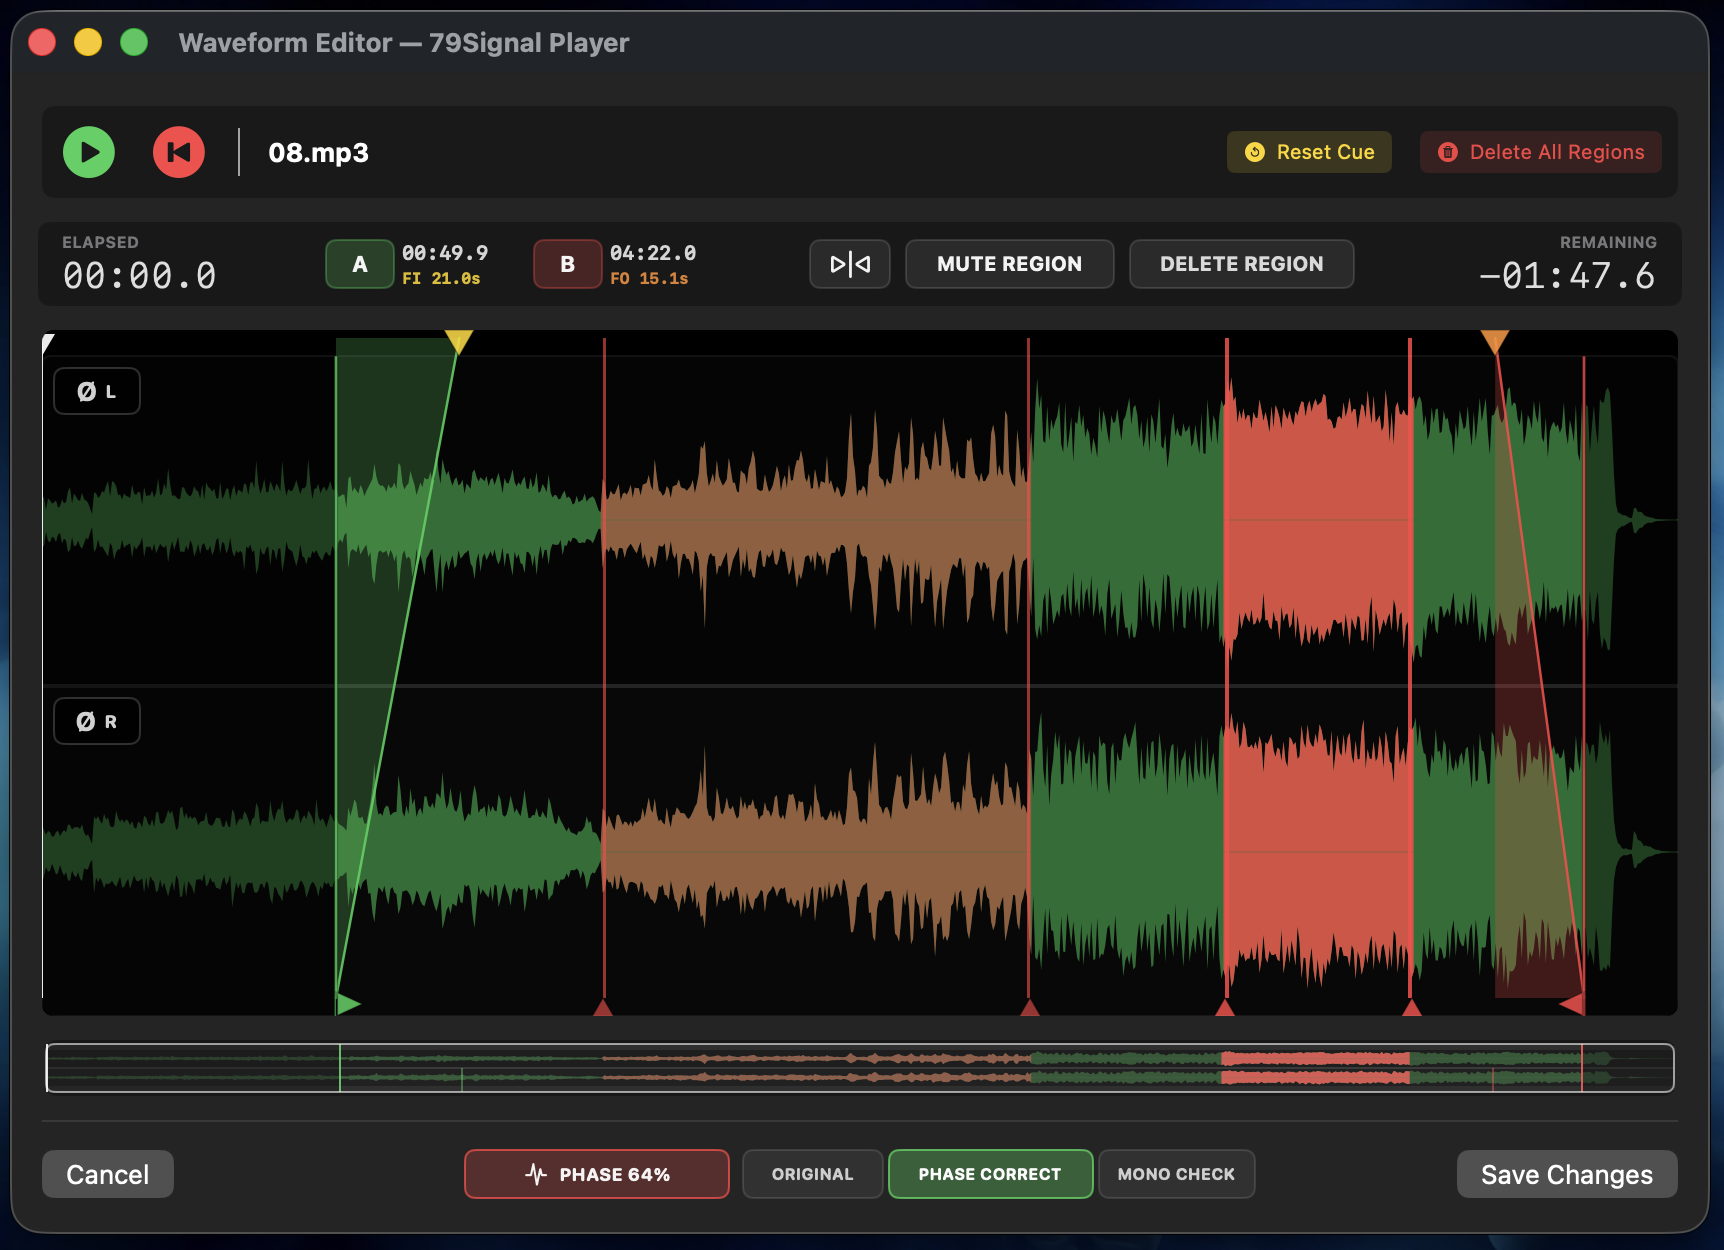Screen dimensions: 1724x1250
Task: Click the orange fade-out marker triangle
Action: (1495, 342)
